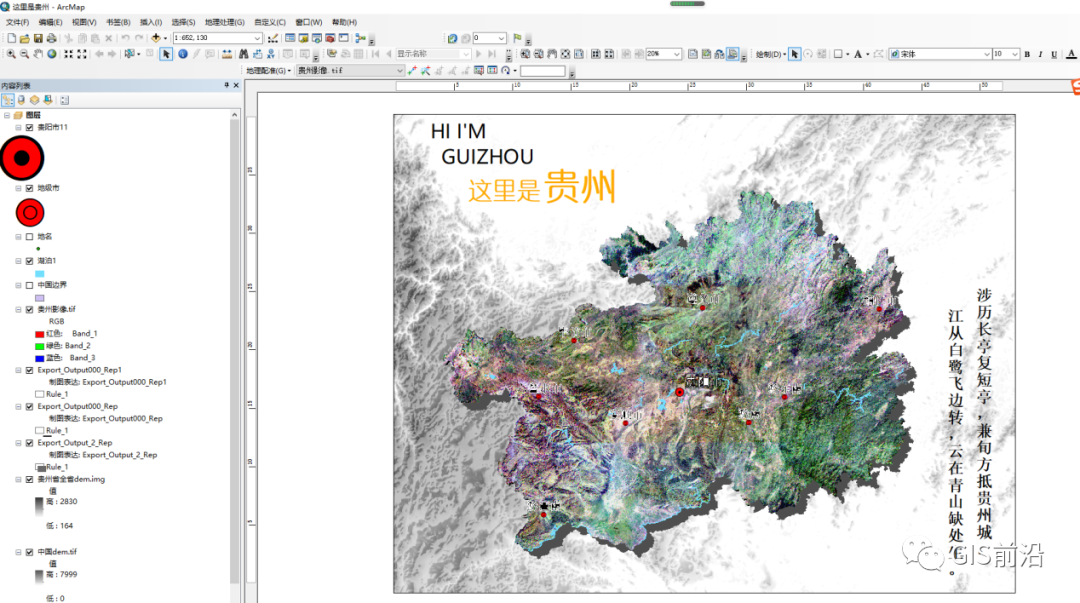Uncheck the 湖泊1 layer checkbox
Image resolution: width=1080 pixels, height=603 pixels.
point(30,261)
